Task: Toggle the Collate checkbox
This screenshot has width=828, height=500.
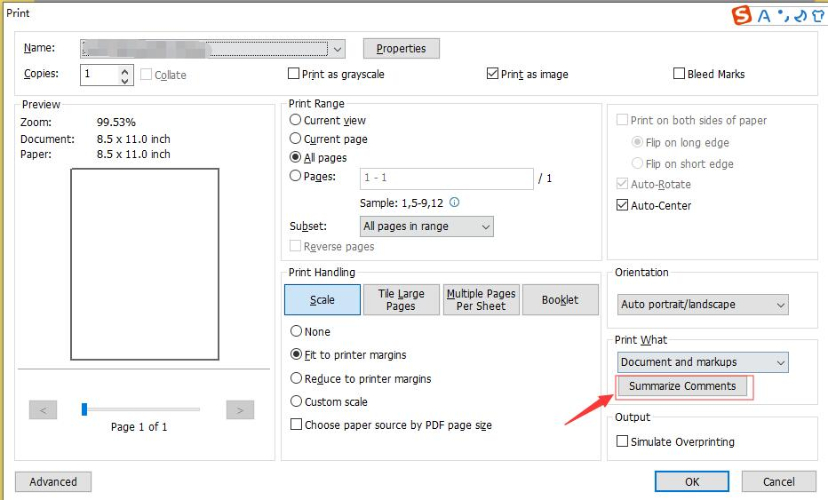Action: click(146, 74)
